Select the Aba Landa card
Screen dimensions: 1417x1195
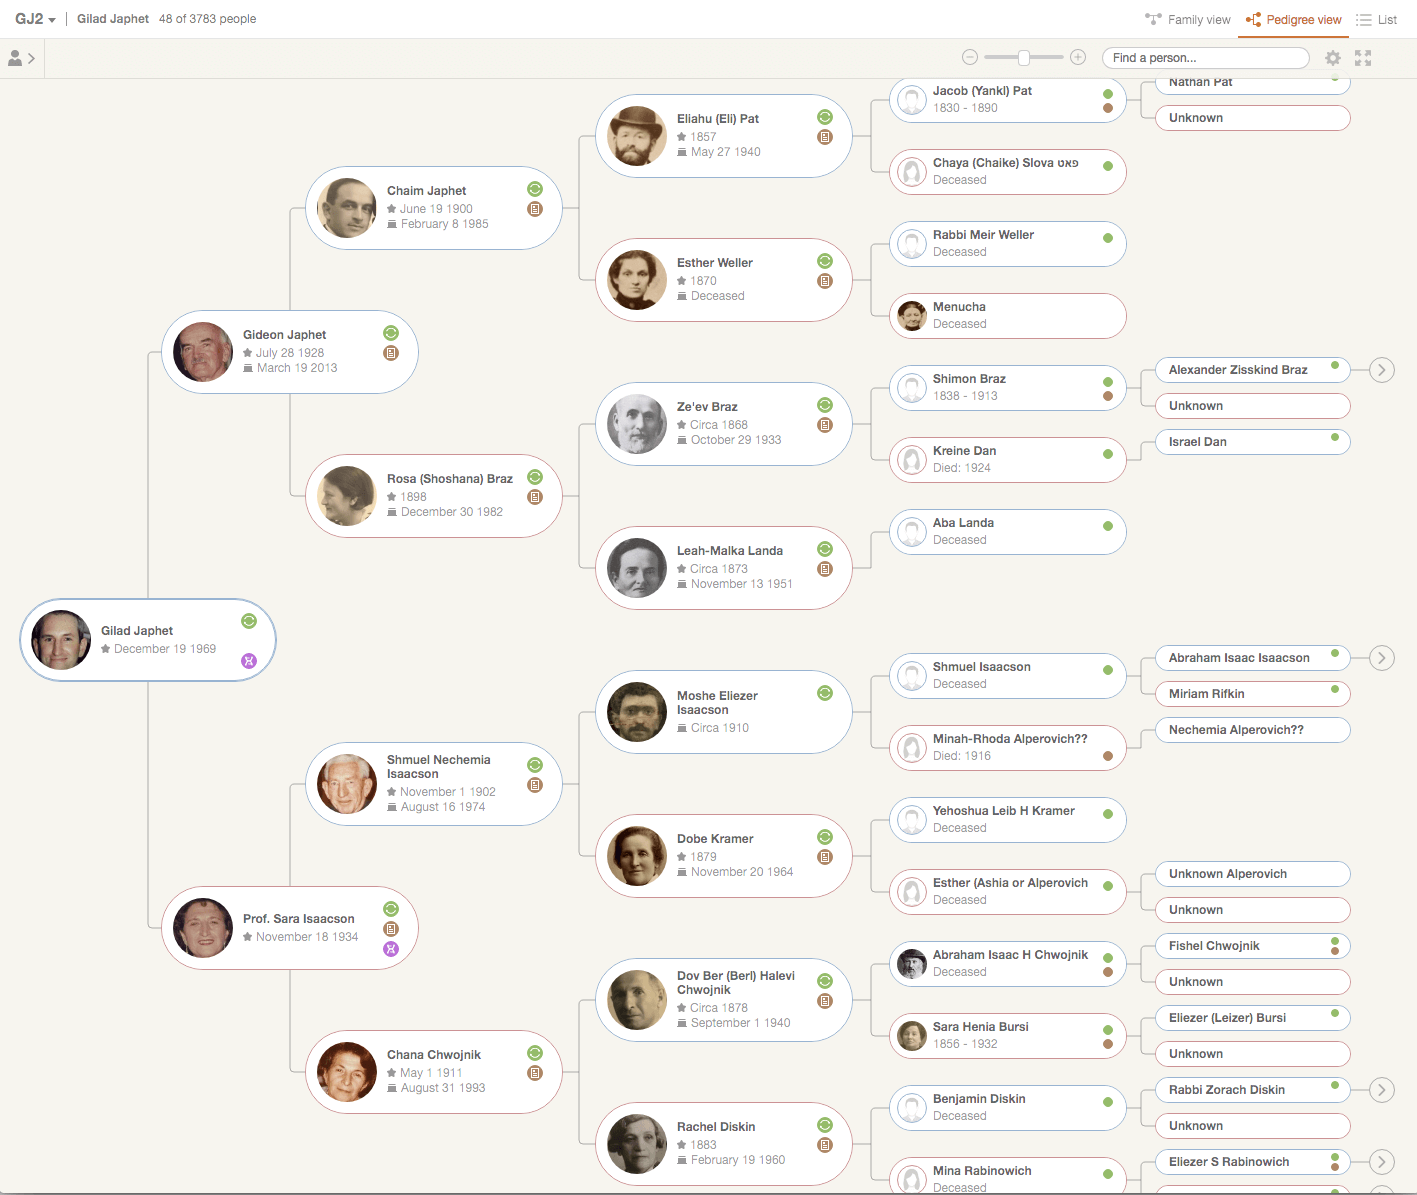click(1008, 532)
